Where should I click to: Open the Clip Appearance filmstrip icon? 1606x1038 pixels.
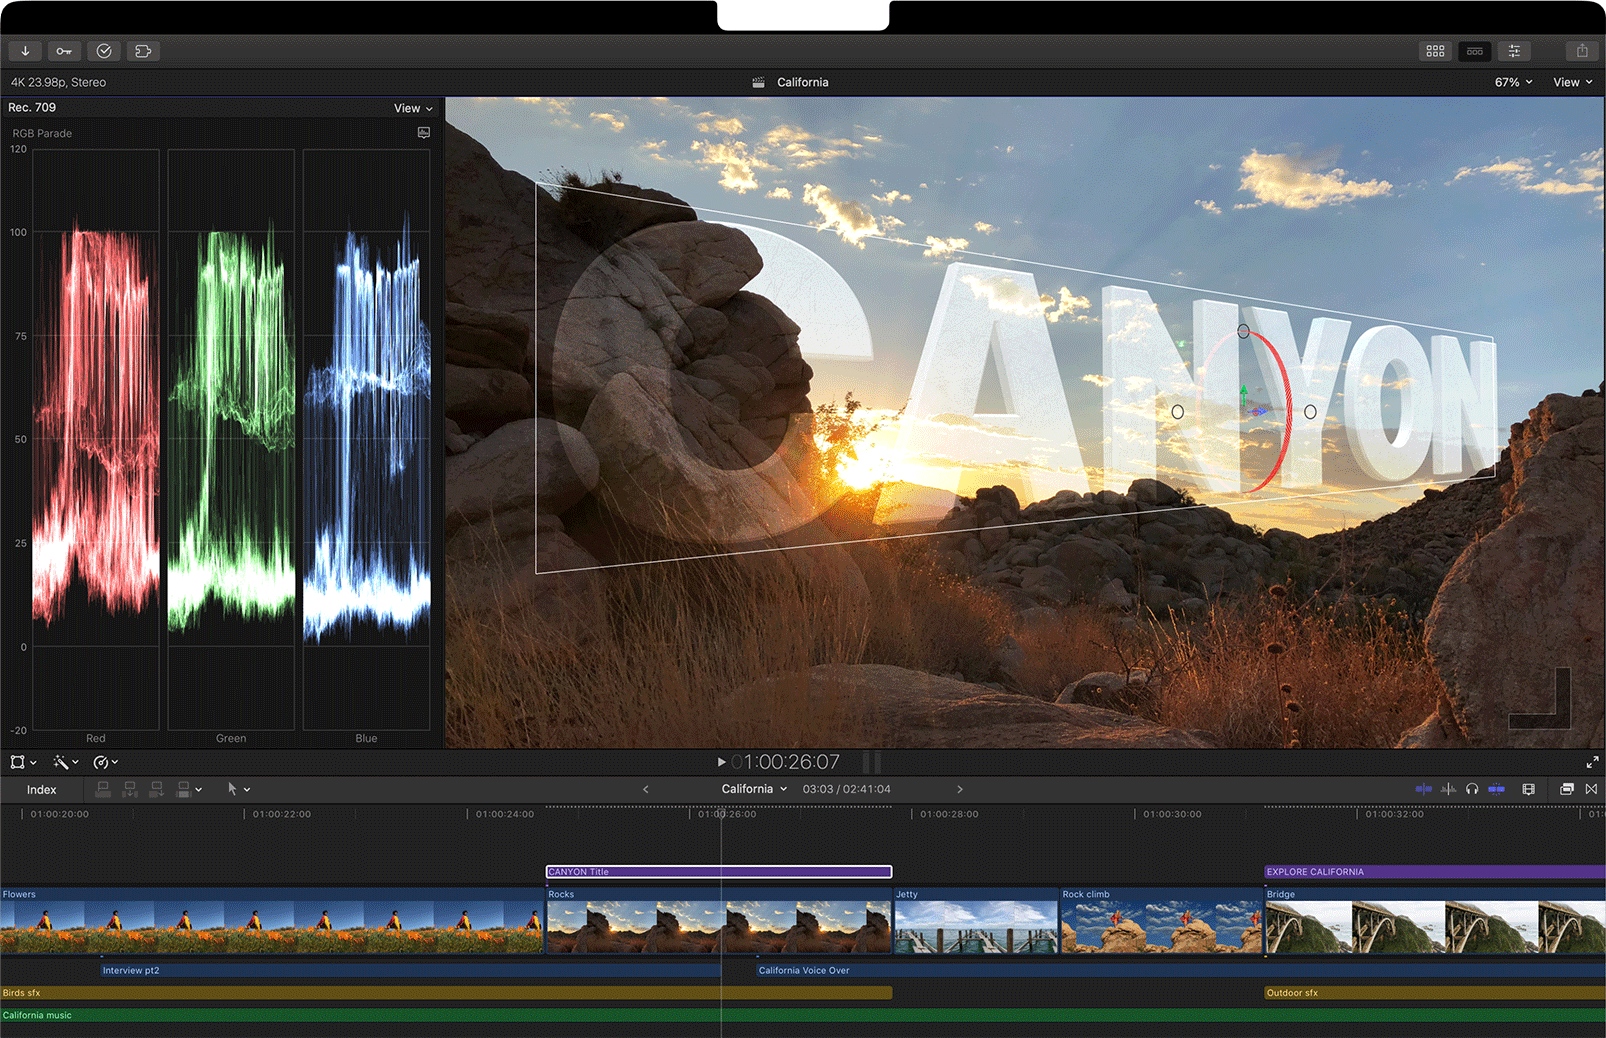coord(1528,789)
